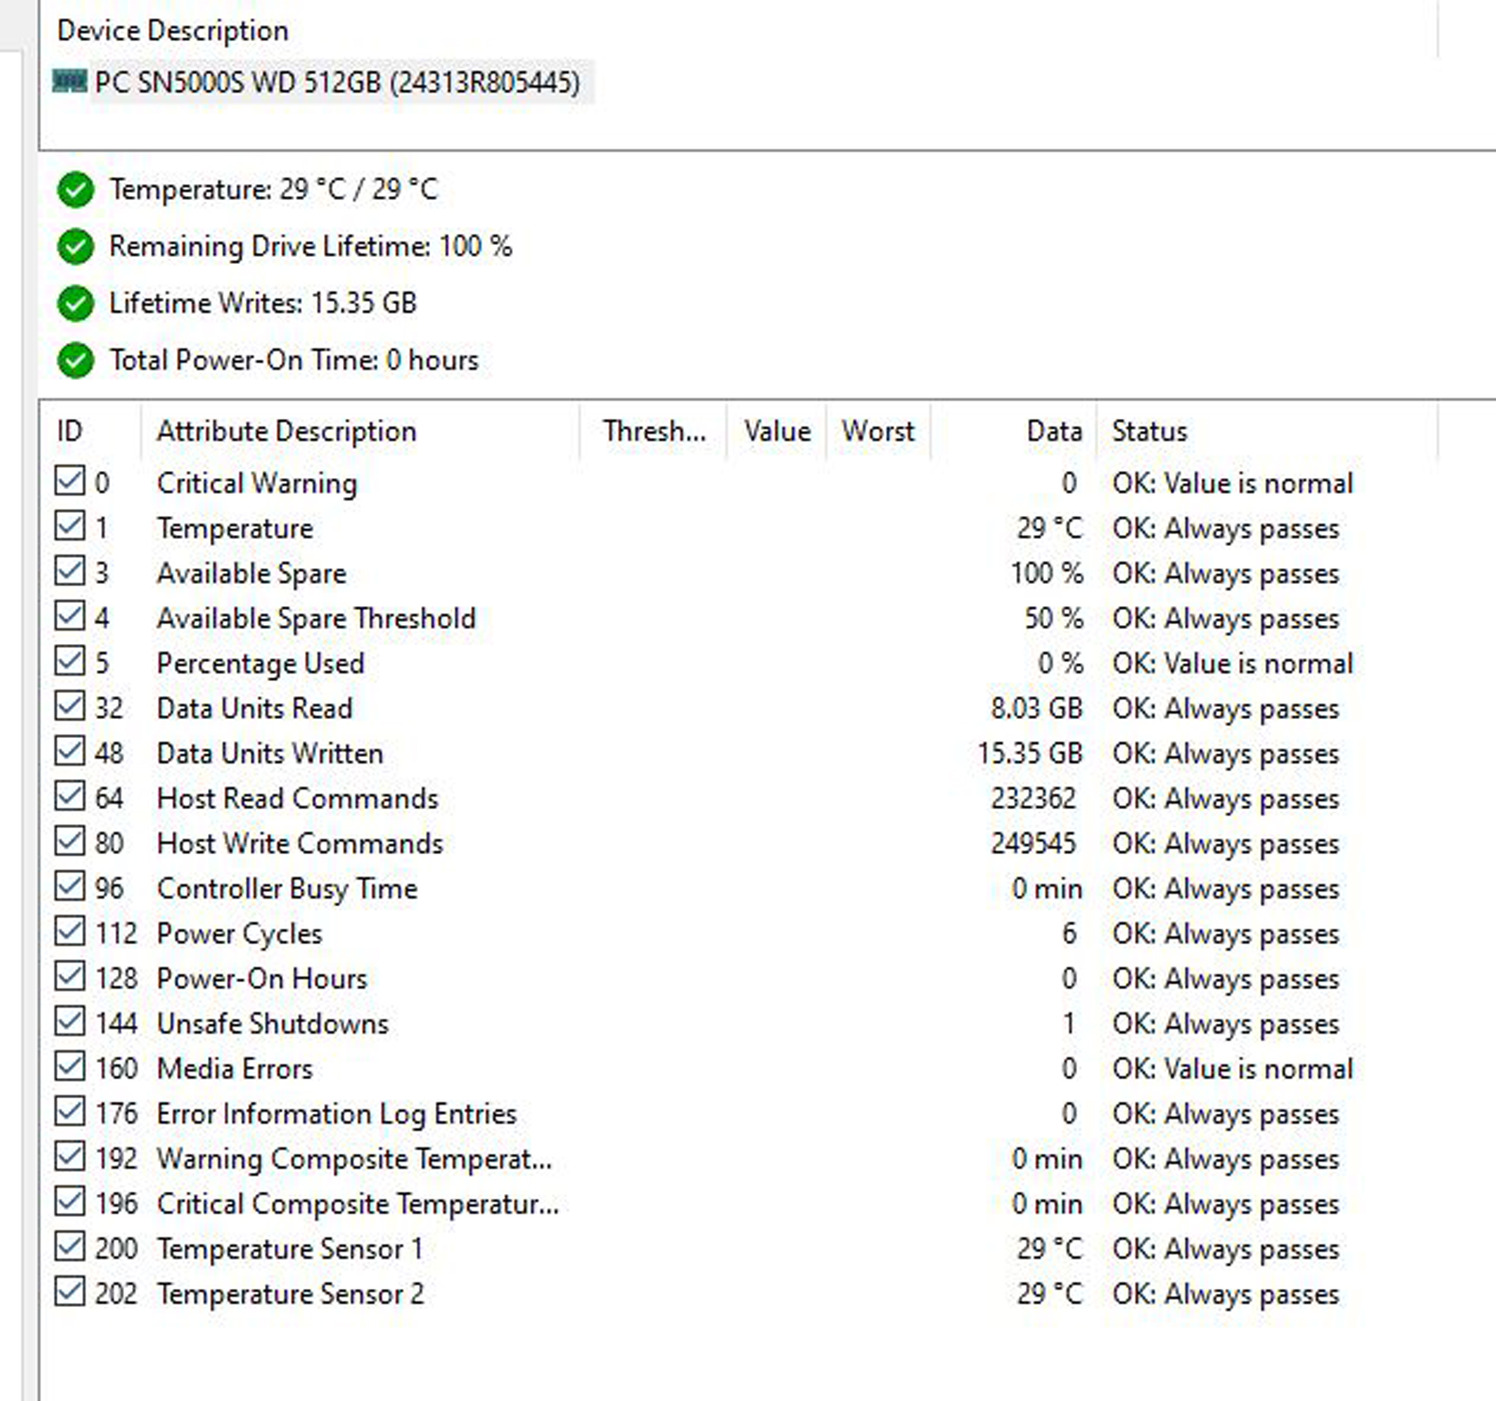Click the 249545 Host Write Commands value
The height and width of the screenshot is (1401, 1496).
[x=1033, y=843]
